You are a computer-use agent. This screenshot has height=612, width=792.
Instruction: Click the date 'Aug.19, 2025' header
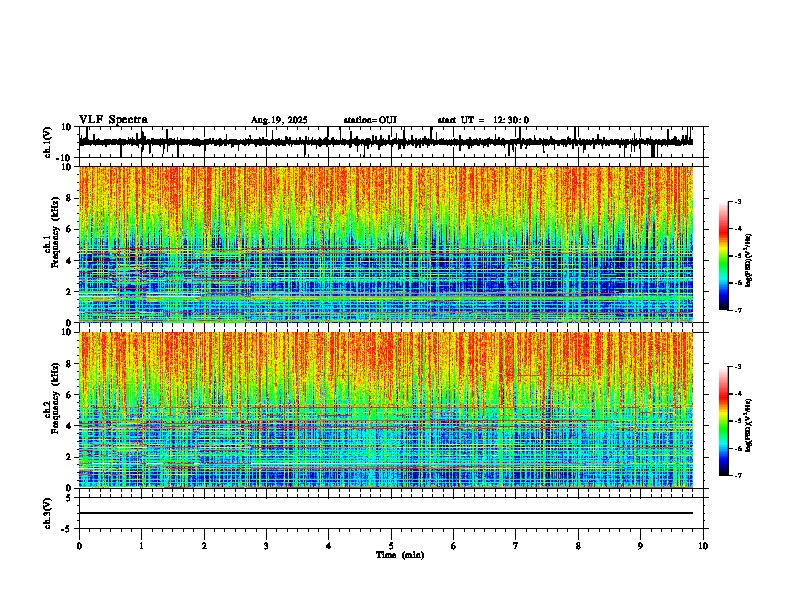click(x=279, y=120)
